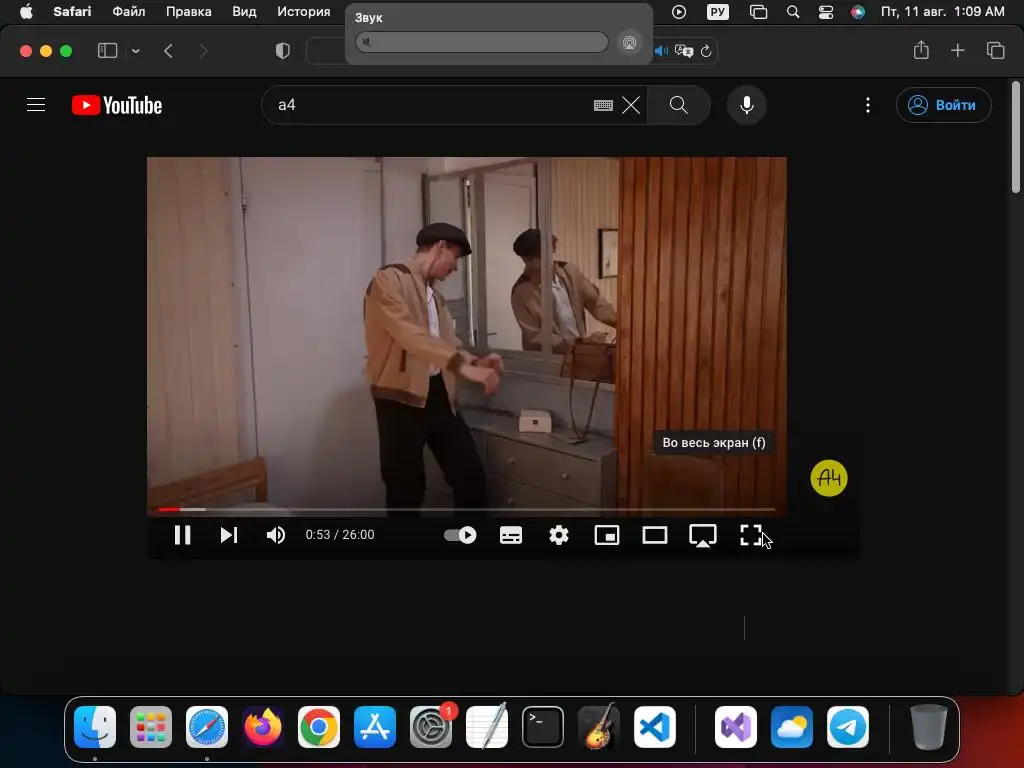Run the search with the magnifier button
This screenshot has width=1024, height=768.
(x=679, y=104)
